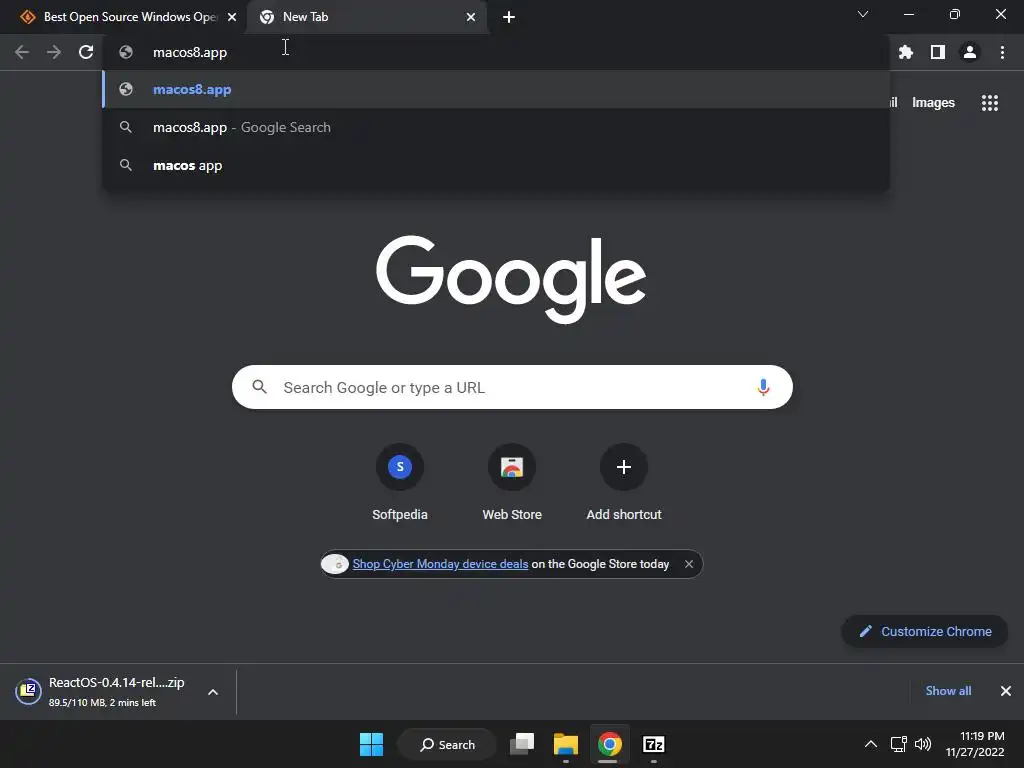Click the Add shortcut plus tile
The width and height of the screenshot is (1024, 768).
pyautogui.click(x=624, y=482)
